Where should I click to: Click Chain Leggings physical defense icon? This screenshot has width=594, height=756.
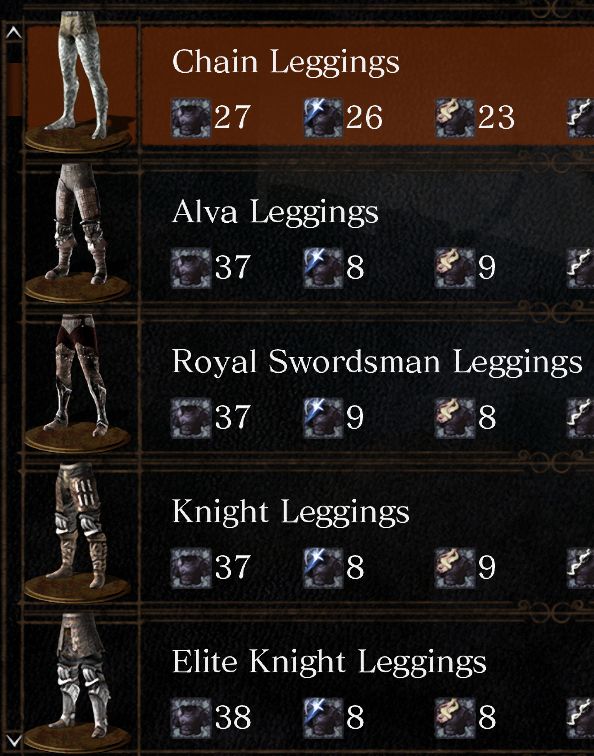[x=191, y=118]
